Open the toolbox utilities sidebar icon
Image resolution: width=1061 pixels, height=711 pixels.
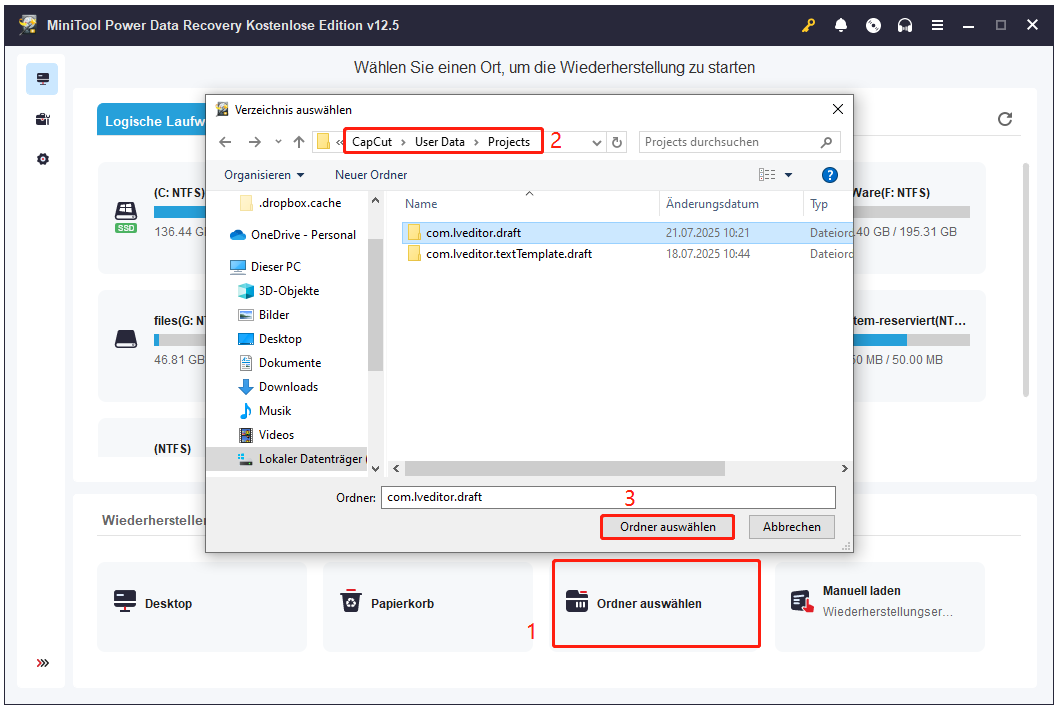coord(43,120)
